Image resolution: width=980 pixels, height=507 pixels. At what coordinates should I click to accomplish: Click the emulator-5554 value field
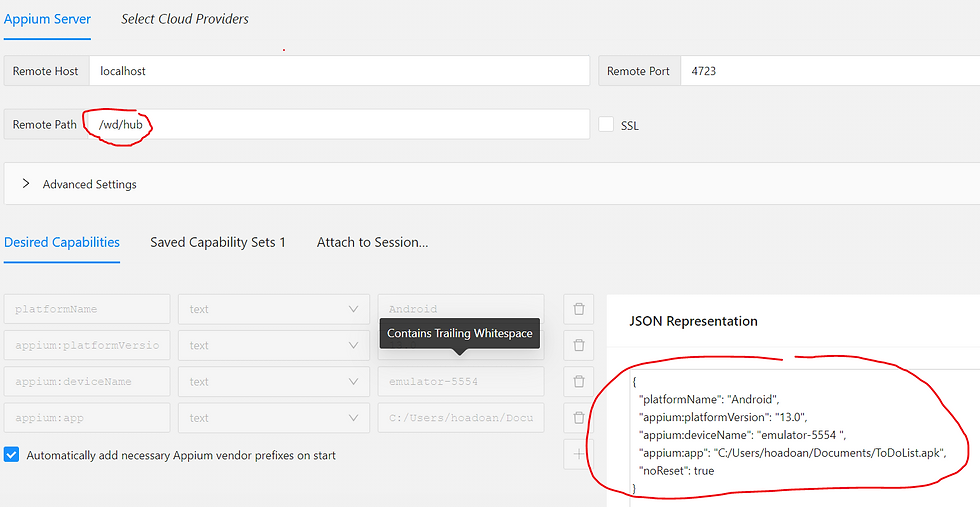(x=461, y=381)
